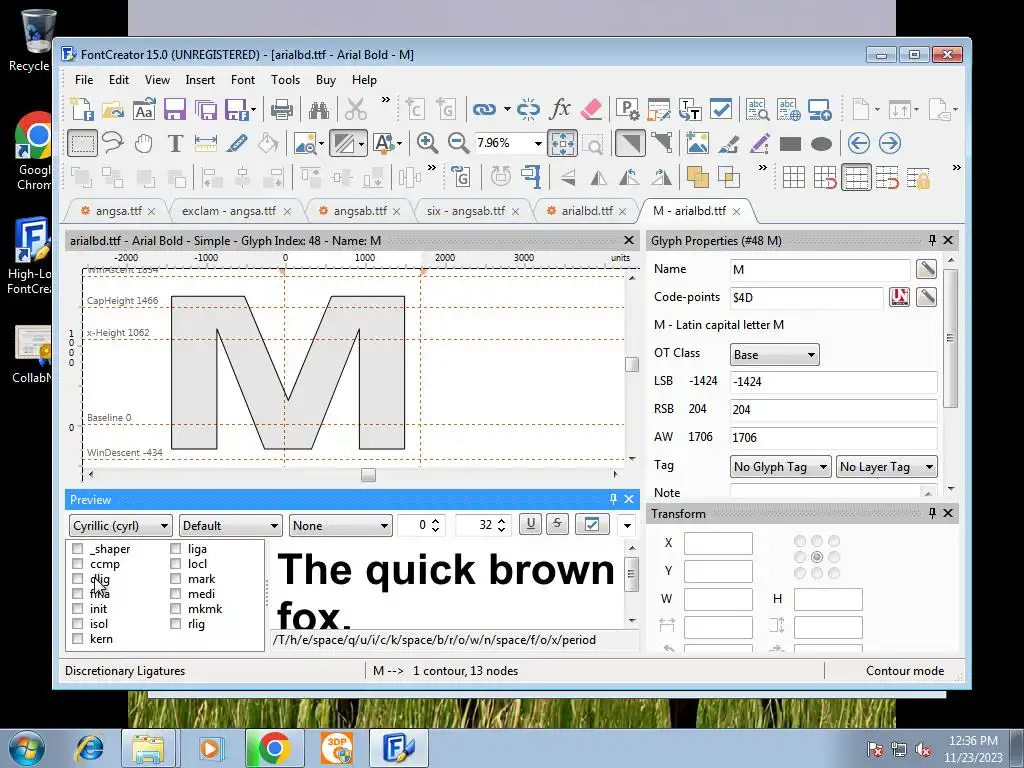Screen dimensions: 1024x768
Task: Click the Zoom In magnifier
Action: point(427,143)
